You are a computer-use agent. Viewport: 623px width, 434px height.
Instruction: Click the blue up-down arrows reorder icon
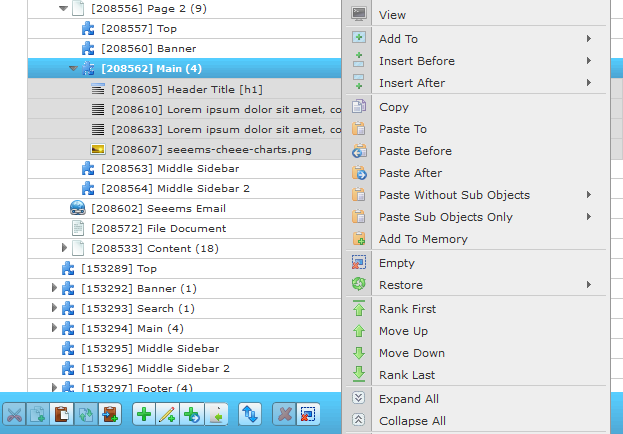[250, 415]
